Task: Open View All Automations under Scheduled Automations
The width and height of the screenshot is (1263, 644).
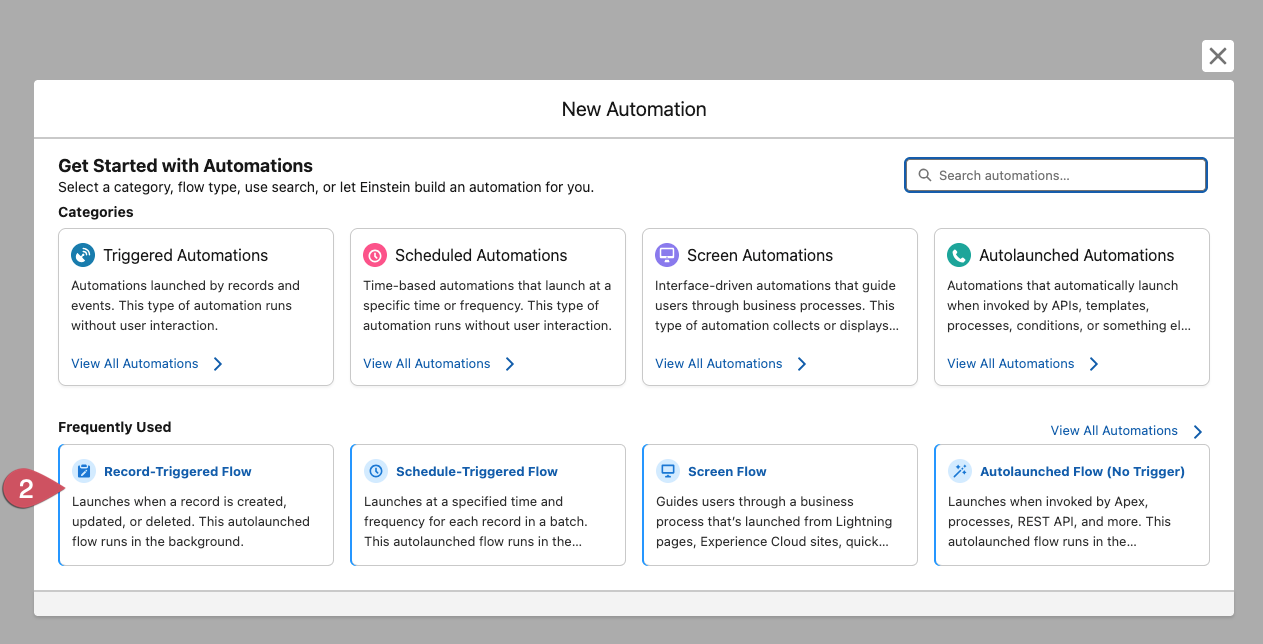Action: (427, 364)
